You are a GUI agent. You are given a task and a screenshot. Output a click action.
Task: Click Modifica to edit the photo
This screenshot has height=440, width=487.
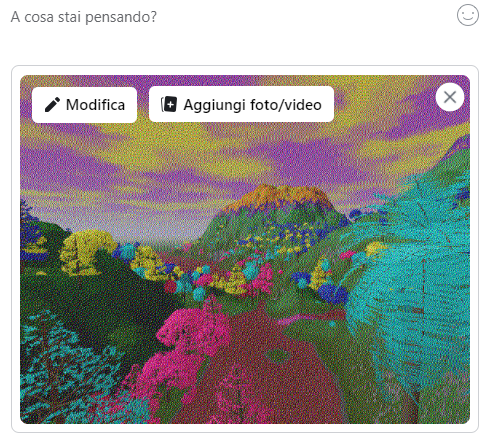tap(84, 105)
